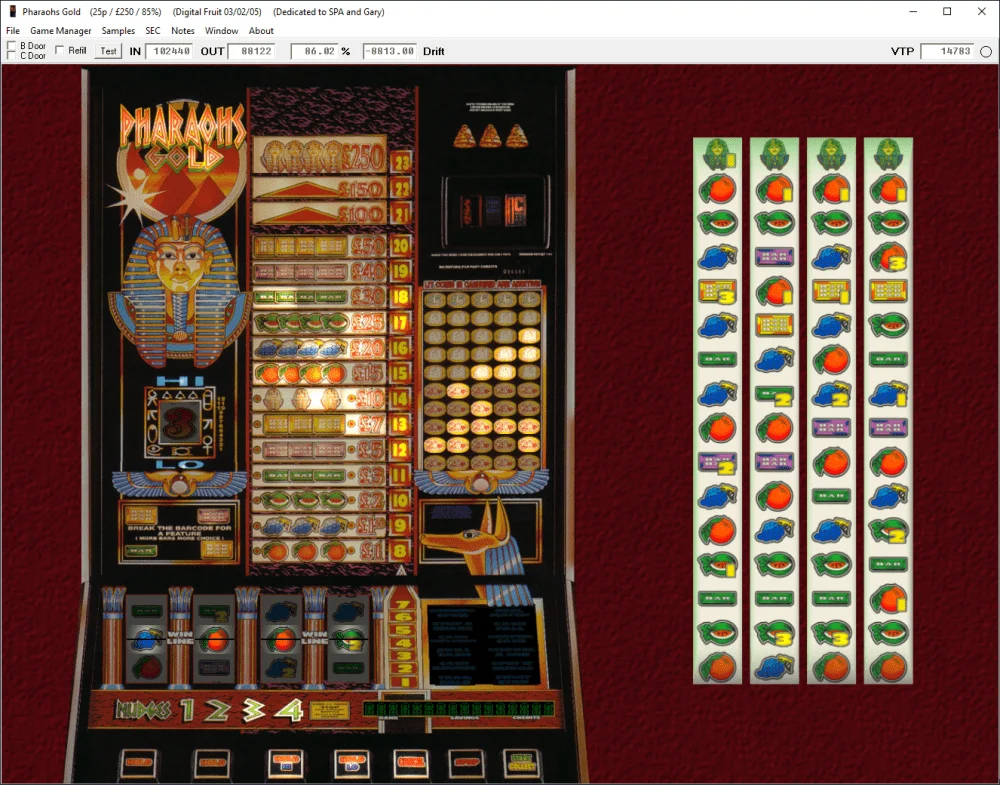Click the round indicator beside VTP
Image resolution: width=1000 pixels, height=785 pixels.
click(986, 52)
